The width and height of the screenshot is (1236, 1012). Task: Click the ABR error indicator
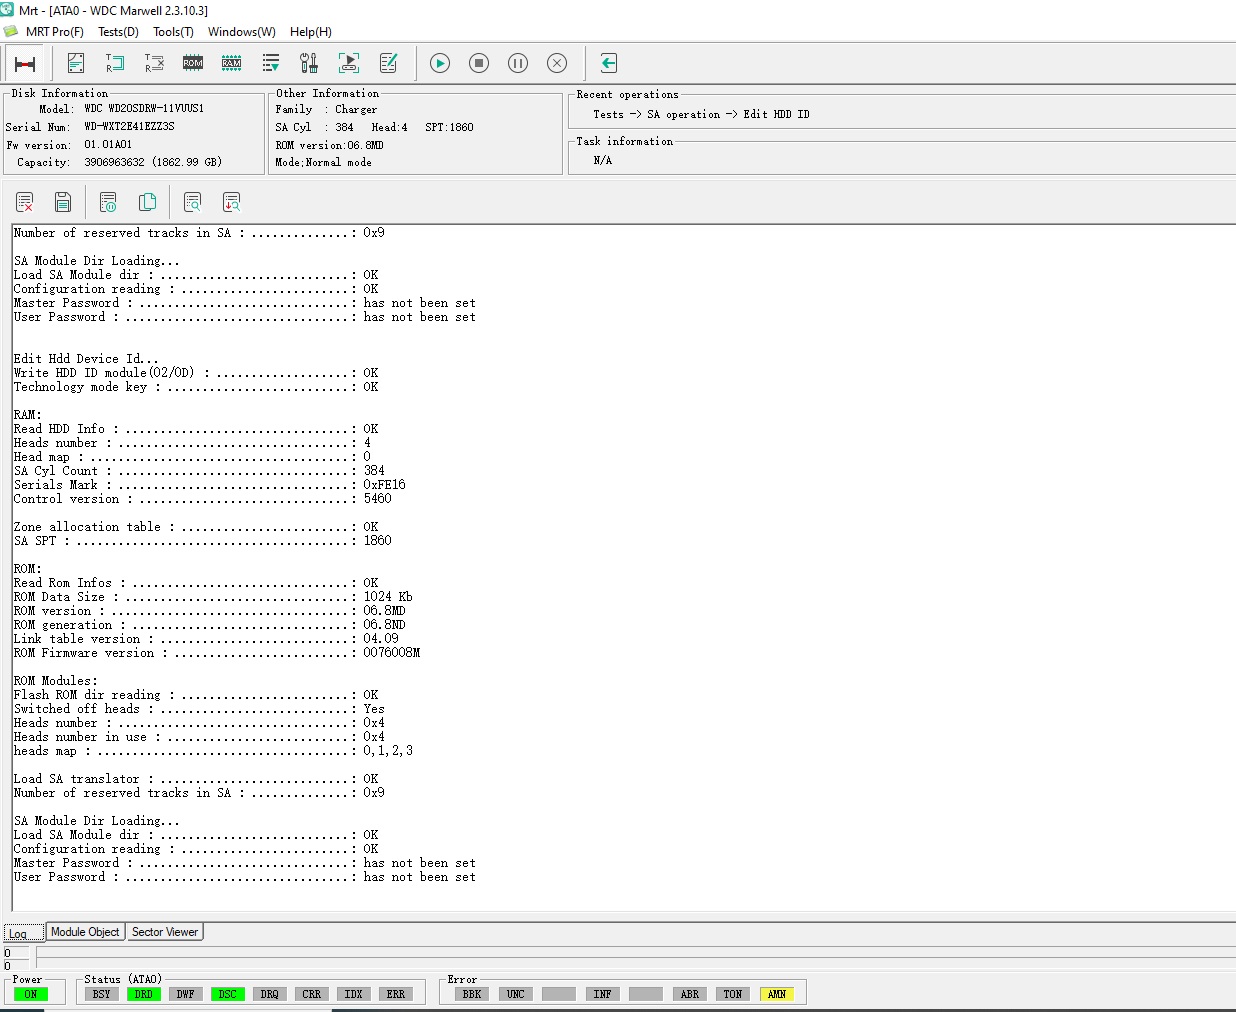[689, 994]
